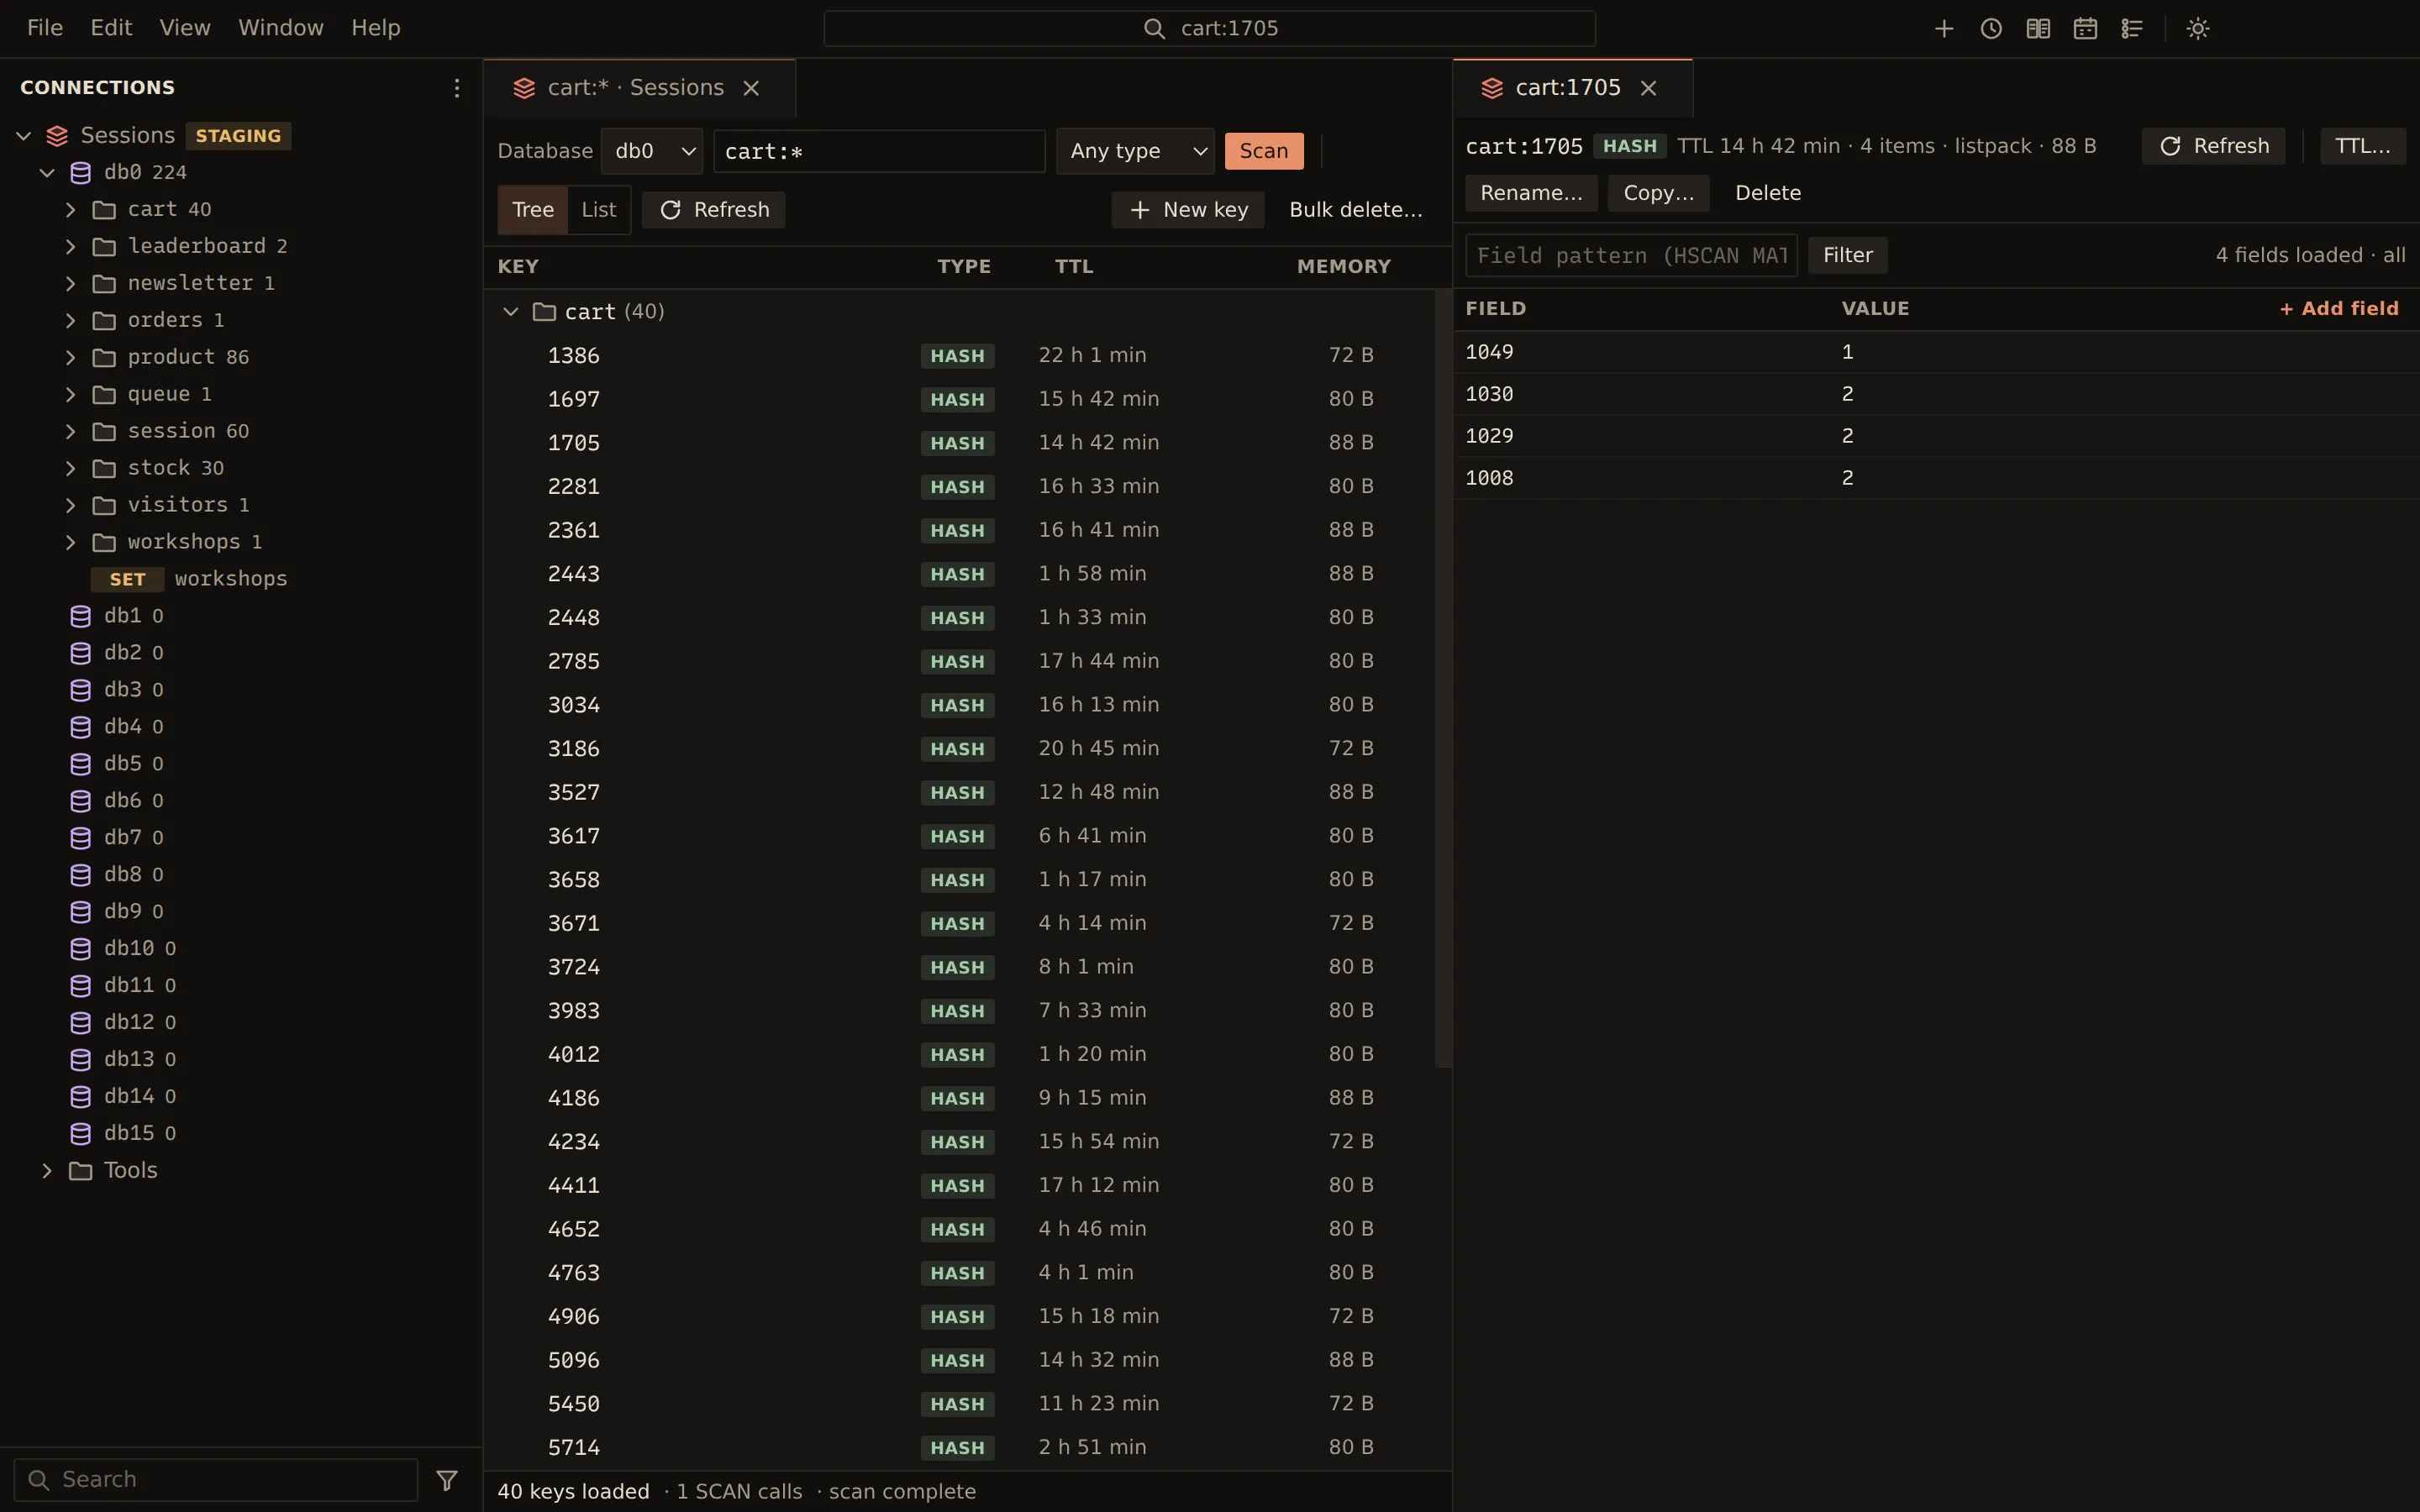Click + Add field link

(2338, 309)
